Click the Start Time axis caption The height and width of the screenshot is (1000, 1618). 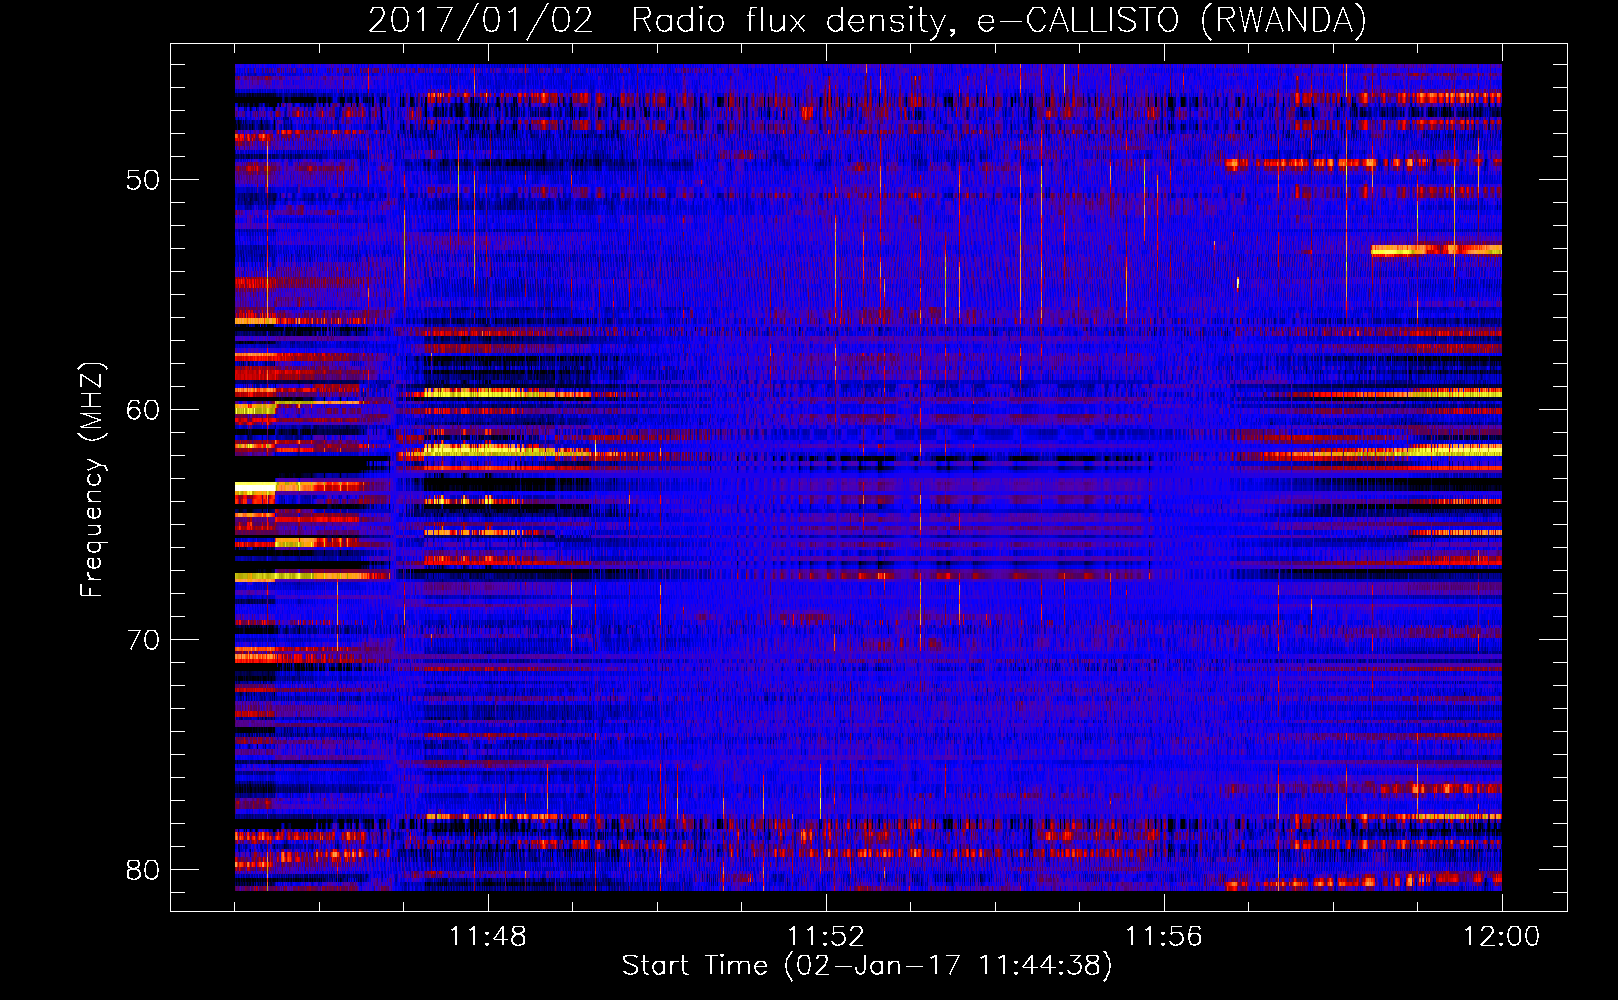867,966
